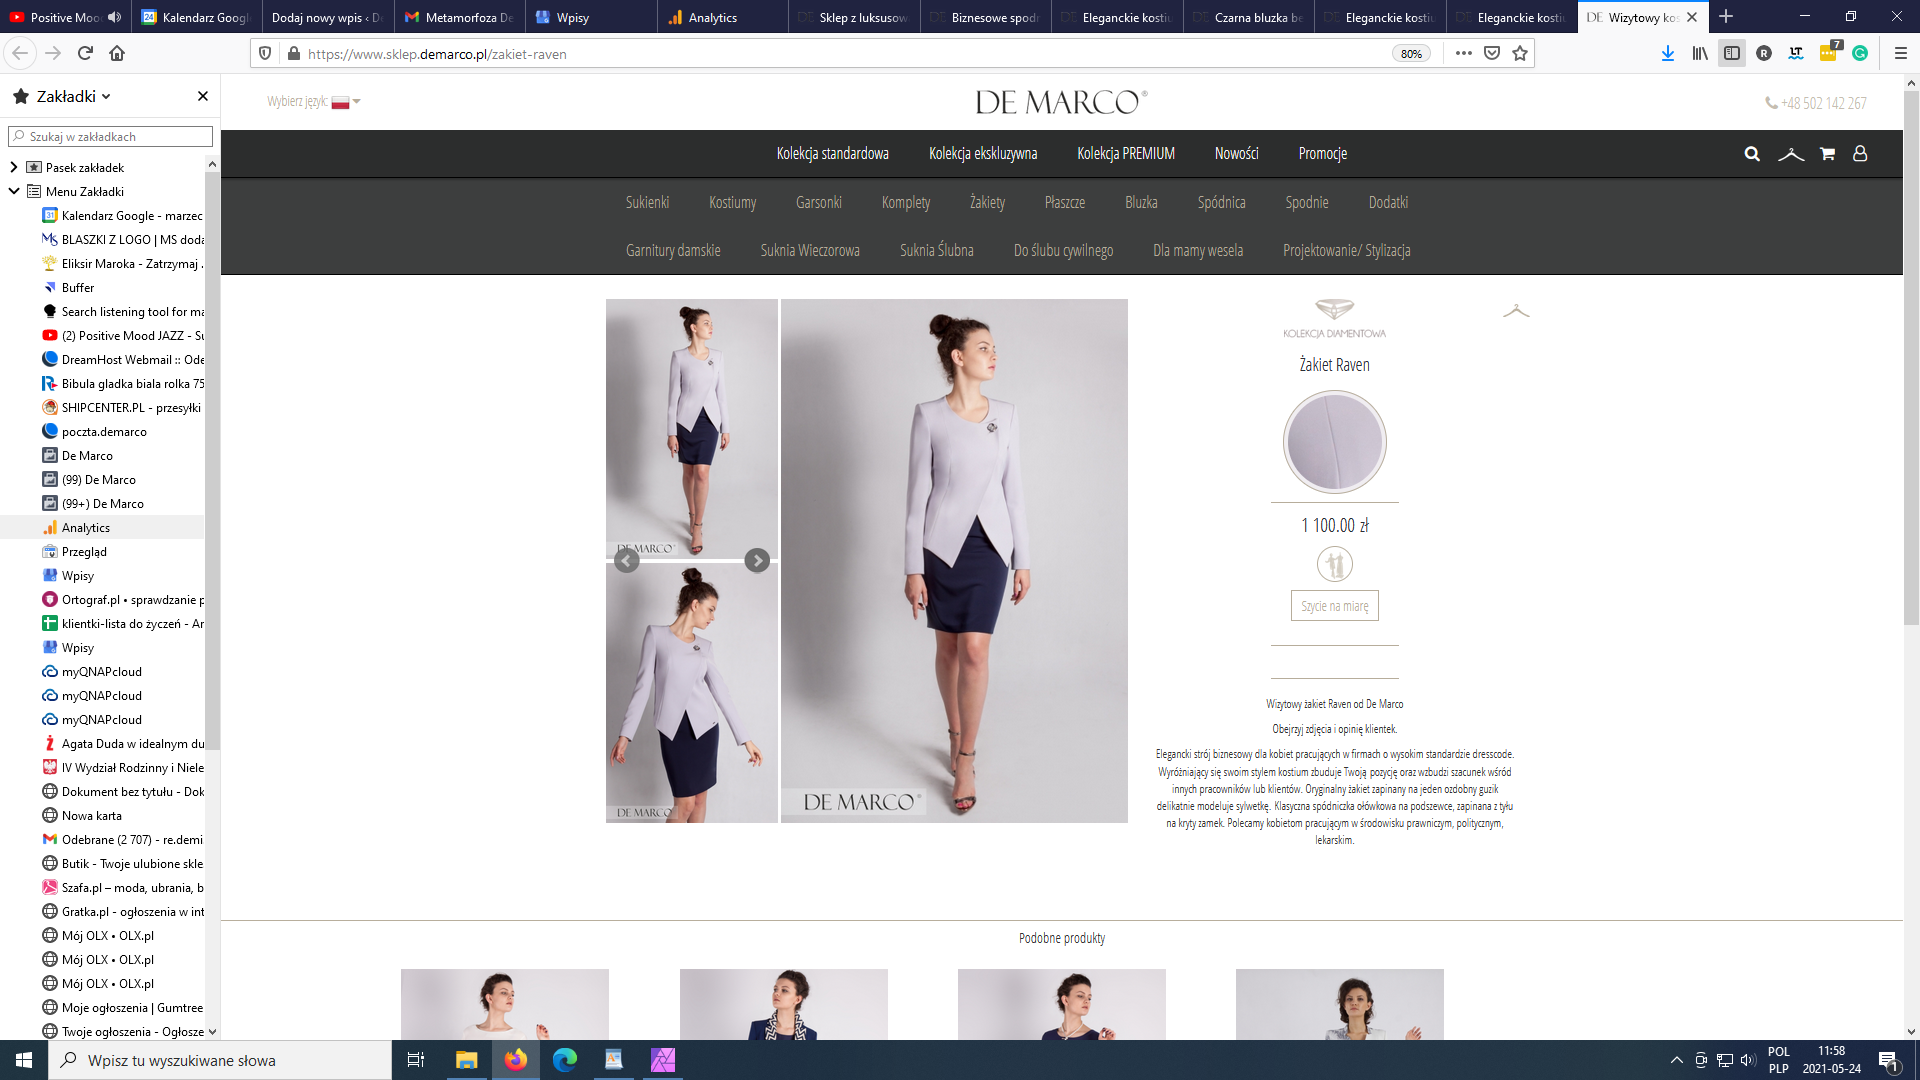Open the top-left product thumbnail
Screen dimensions: 1920x1080
pyautogui.click(x=692, y=429)
